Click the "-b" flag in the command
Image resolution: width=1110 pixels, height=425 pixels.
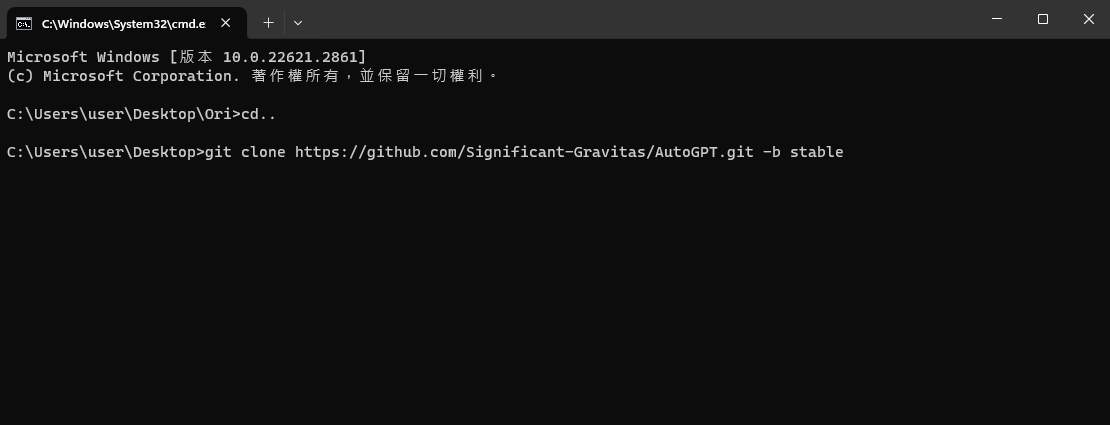(x=772, y=152)
